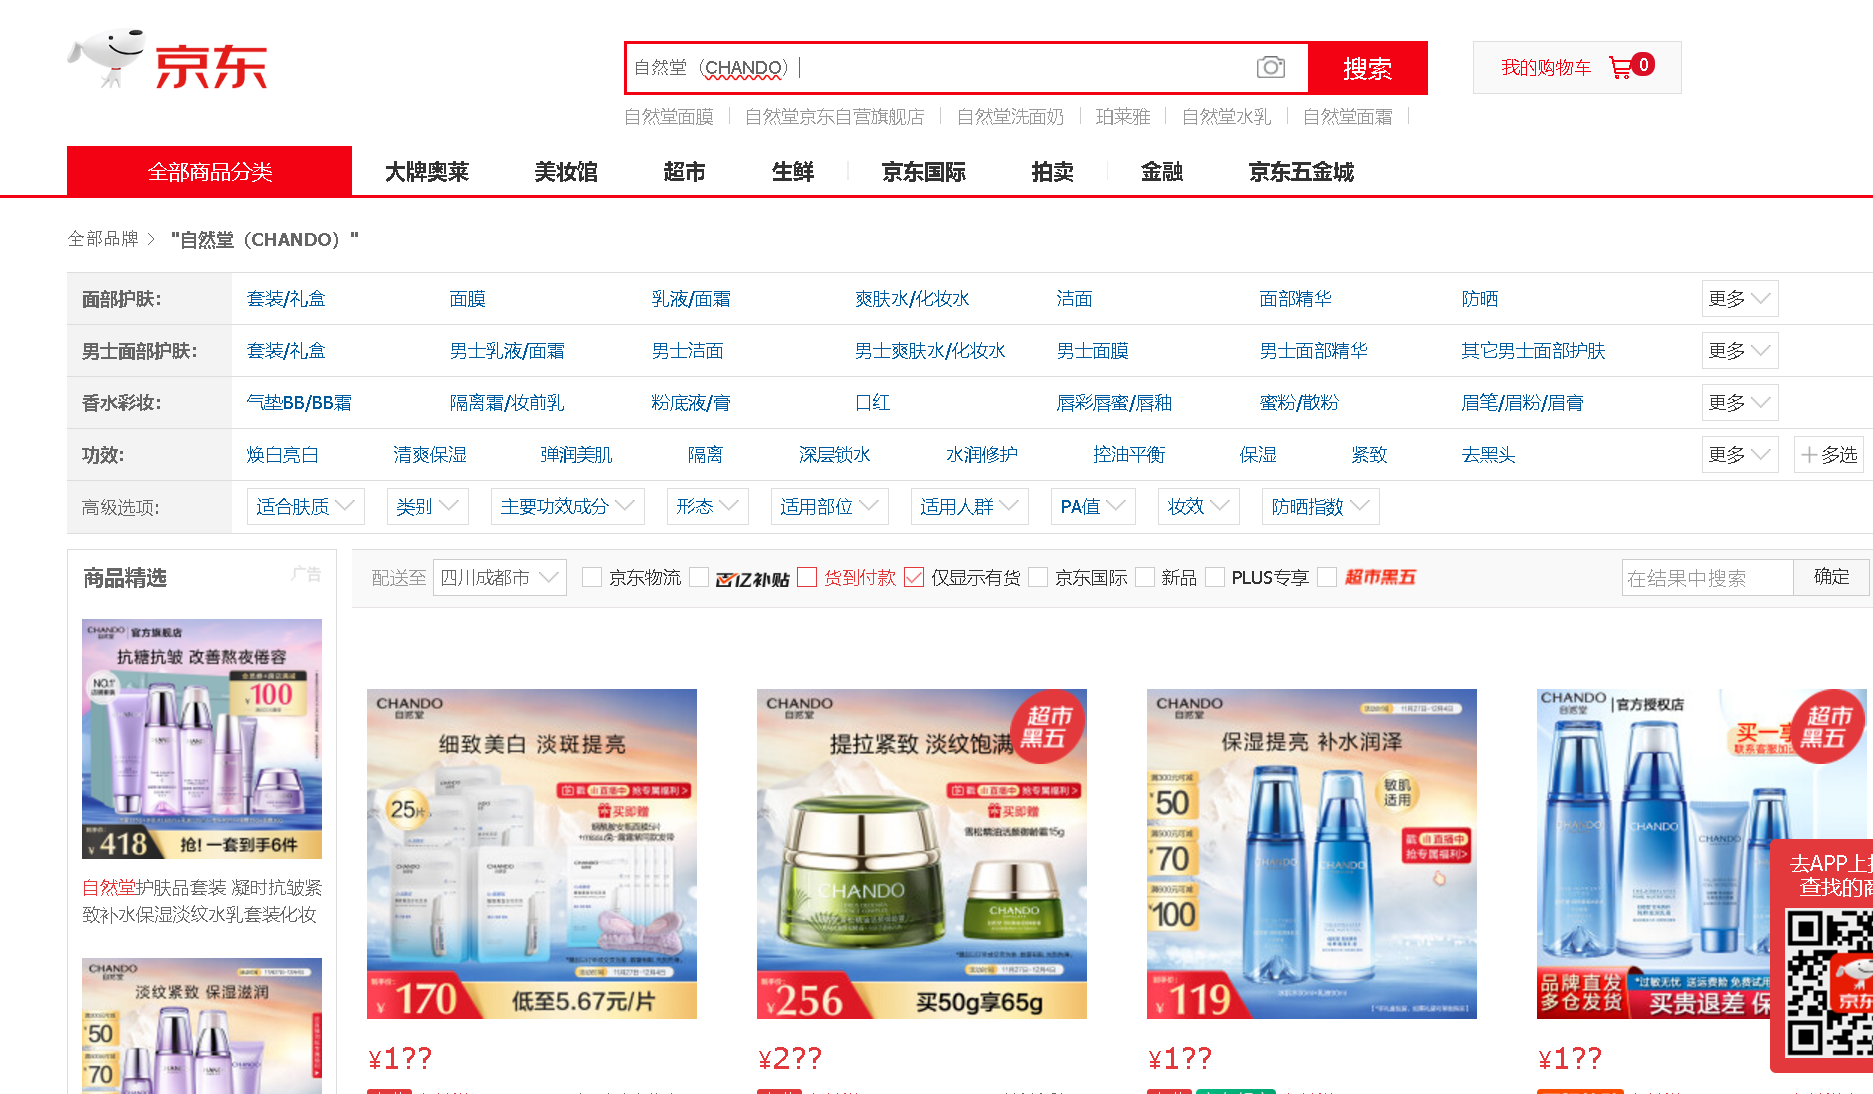1873x1094 pixels.
Task: Open 淡纹紧致 保湿滋润 sidebar ad image
Action: 202,1025
